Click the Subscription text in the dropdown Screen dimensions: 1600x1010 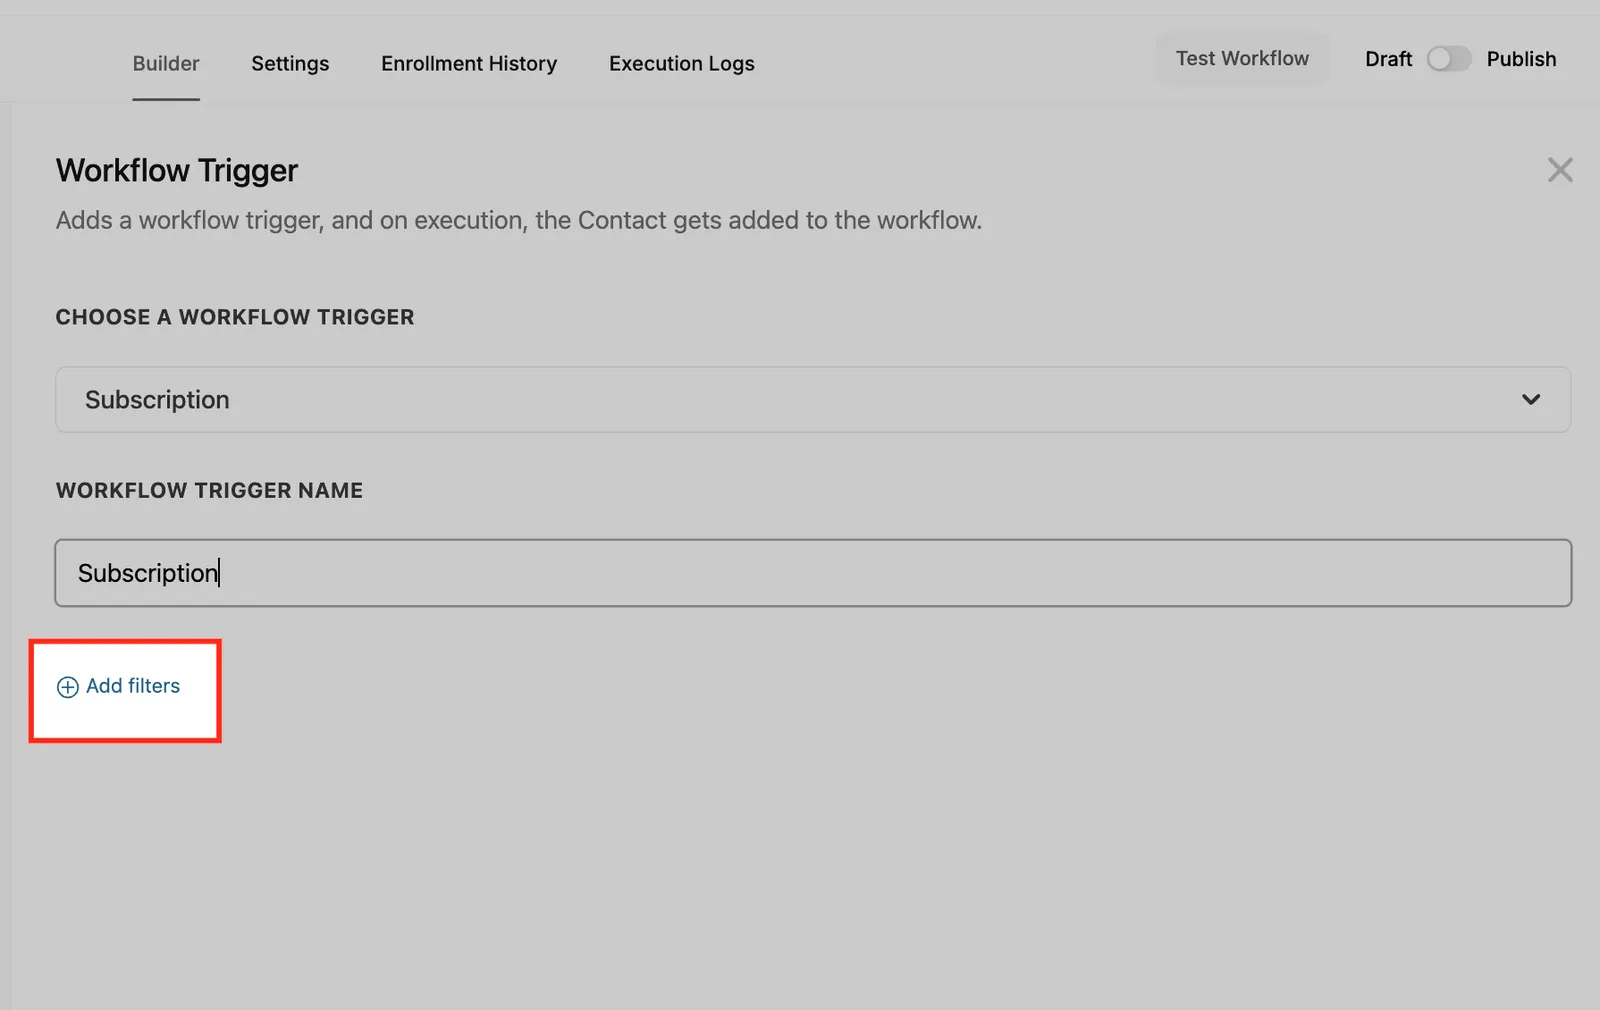(x=157, y=400)
